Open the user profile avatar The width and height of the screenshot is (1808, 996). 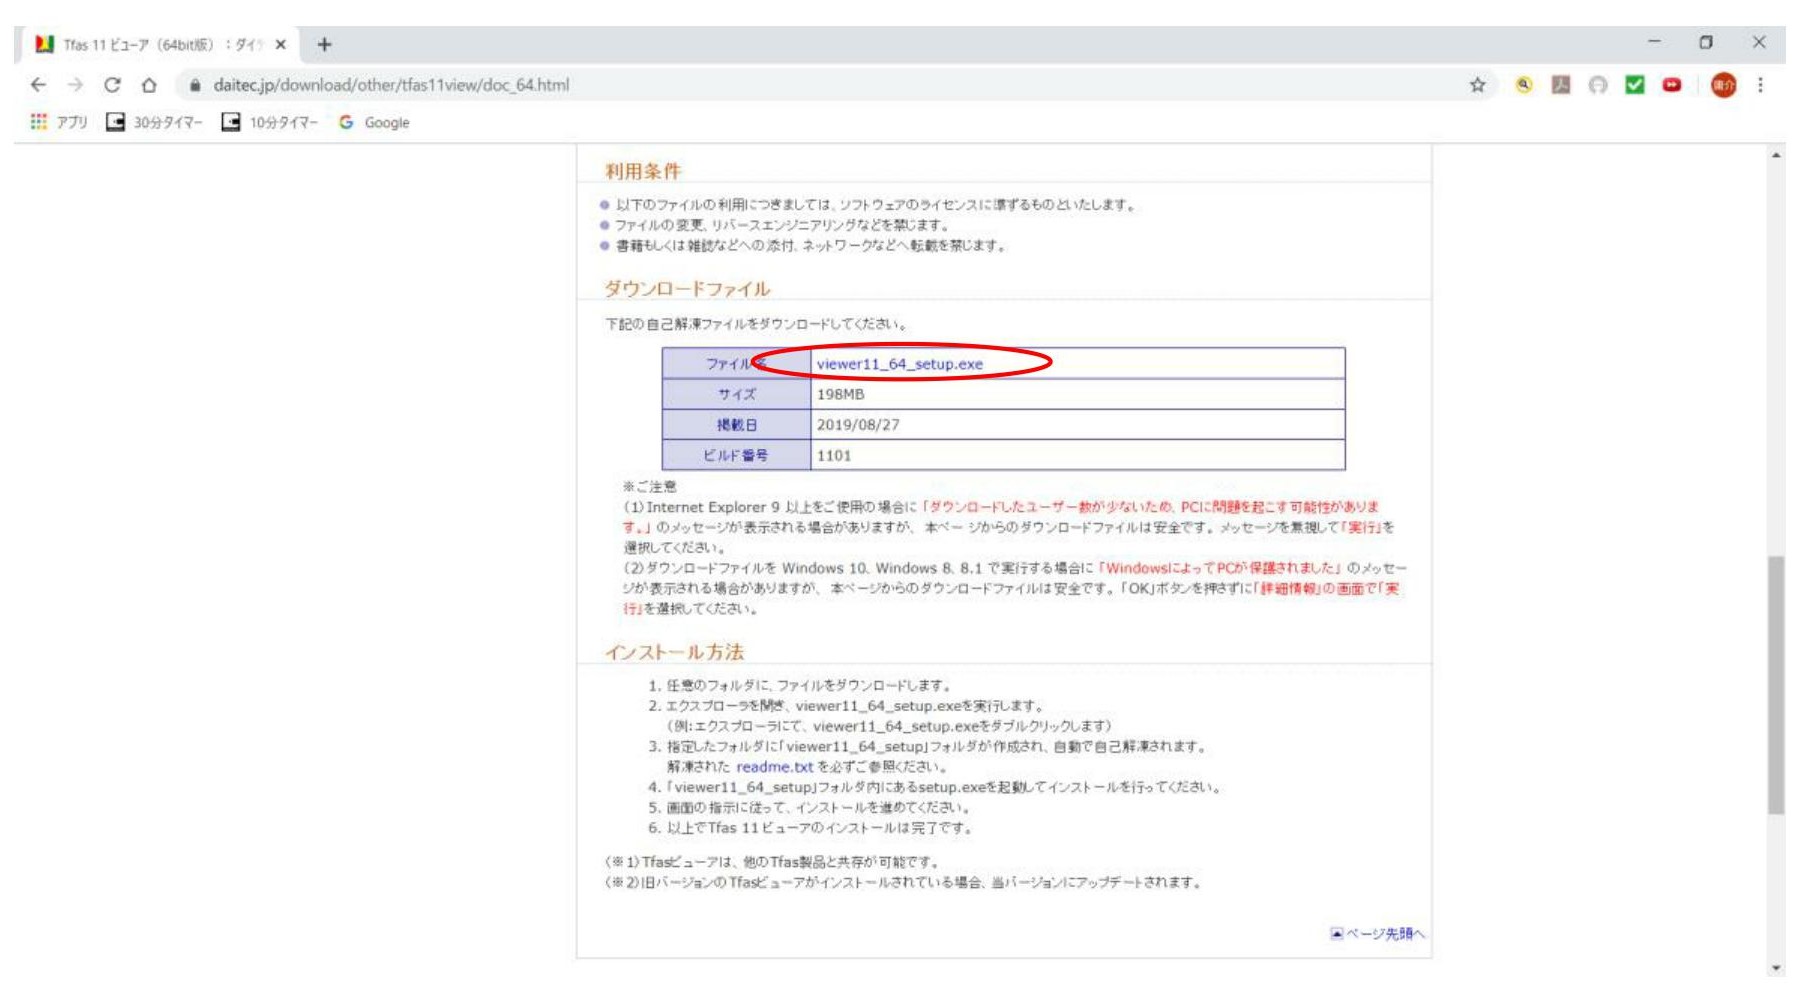point(1723,85)
